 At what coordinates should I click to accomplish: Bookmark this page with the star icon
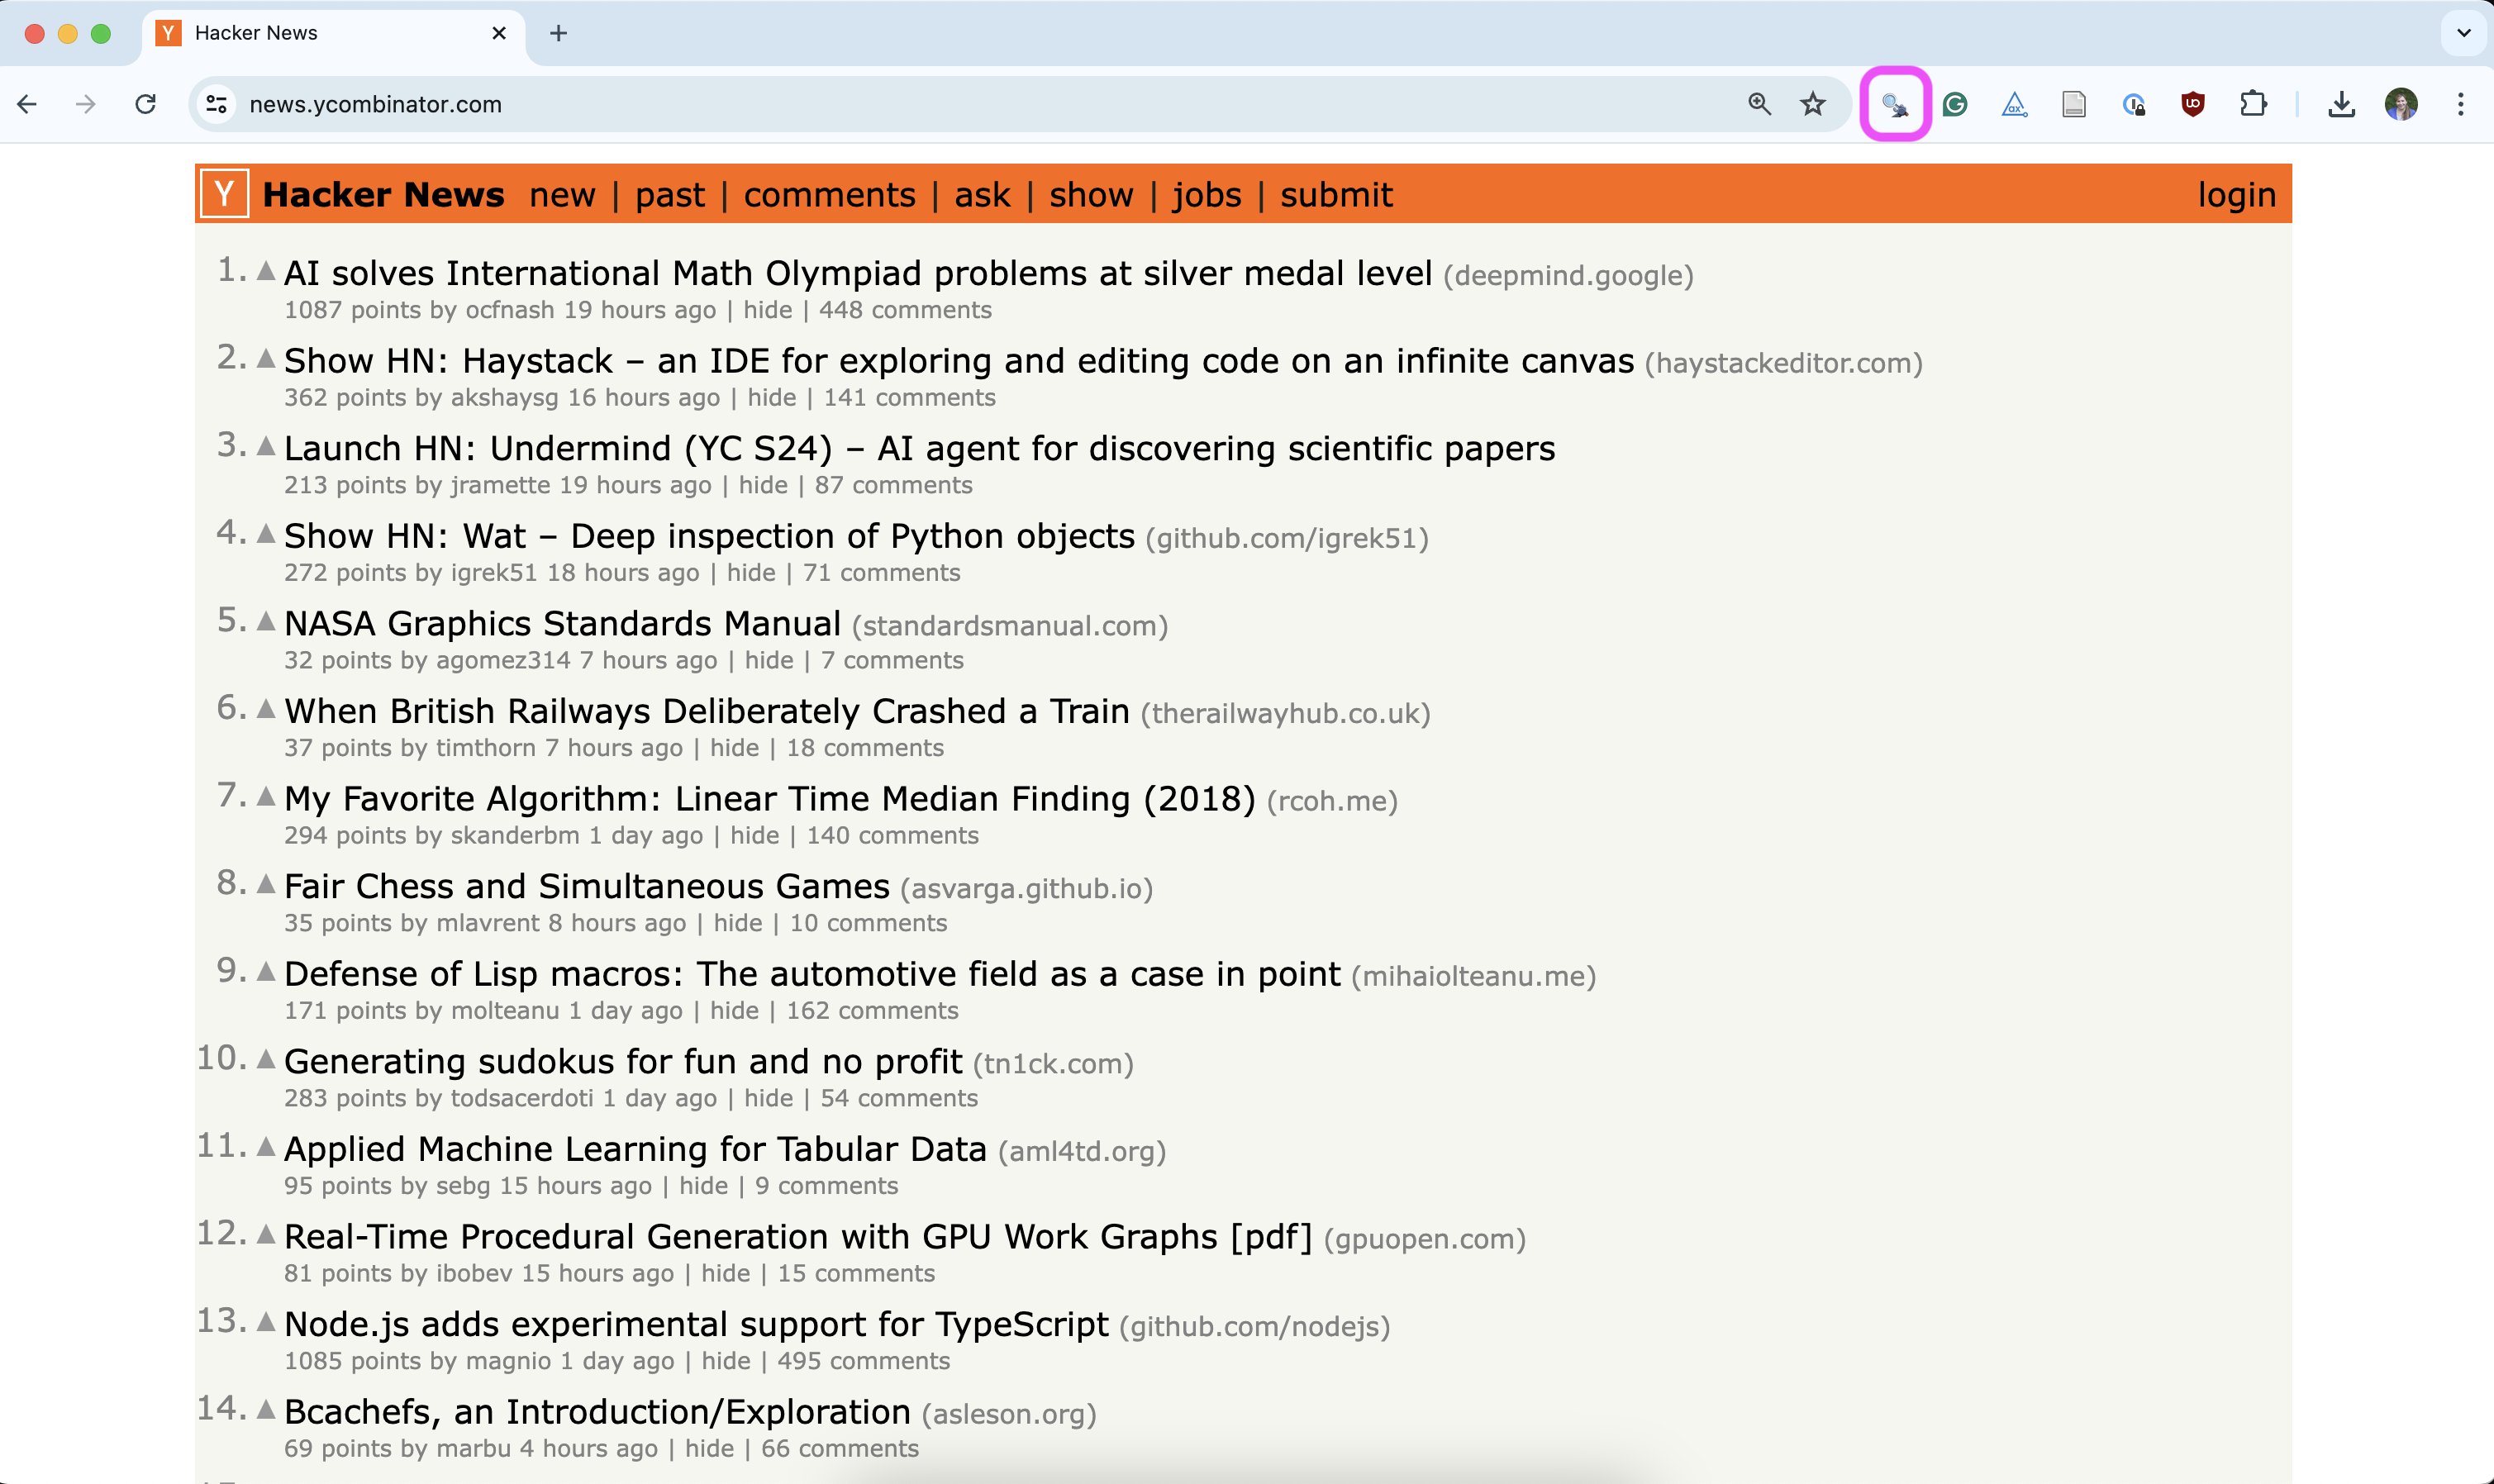coord(1813,104)
